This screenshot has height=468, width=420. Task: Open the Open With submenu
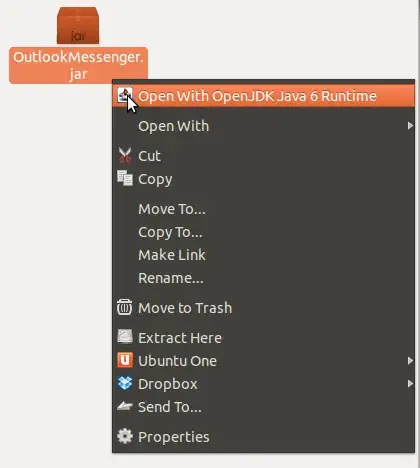[263, 126]
